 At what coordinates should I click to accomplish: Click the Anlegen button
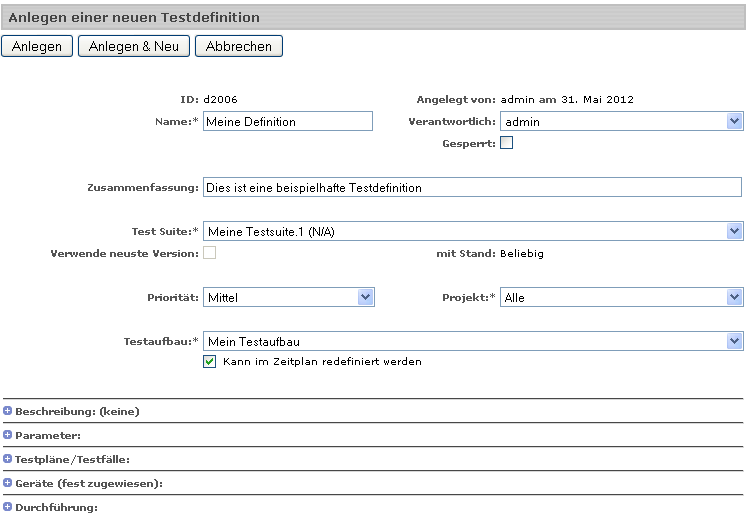click(37, 46)
